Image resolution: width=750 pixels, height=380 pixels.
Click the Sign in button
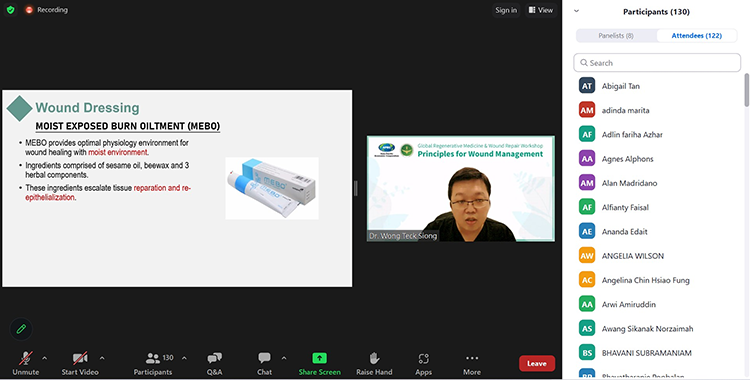(x=506, y=10)
